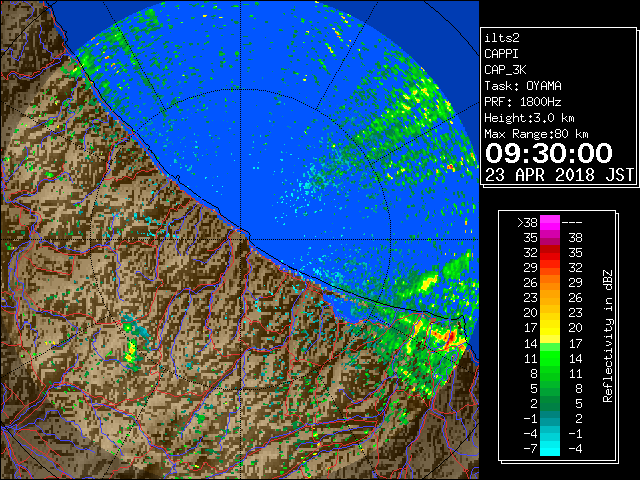Click the ">38" legend label
Viewport: 640px width, 480px height.
(527, 222)
